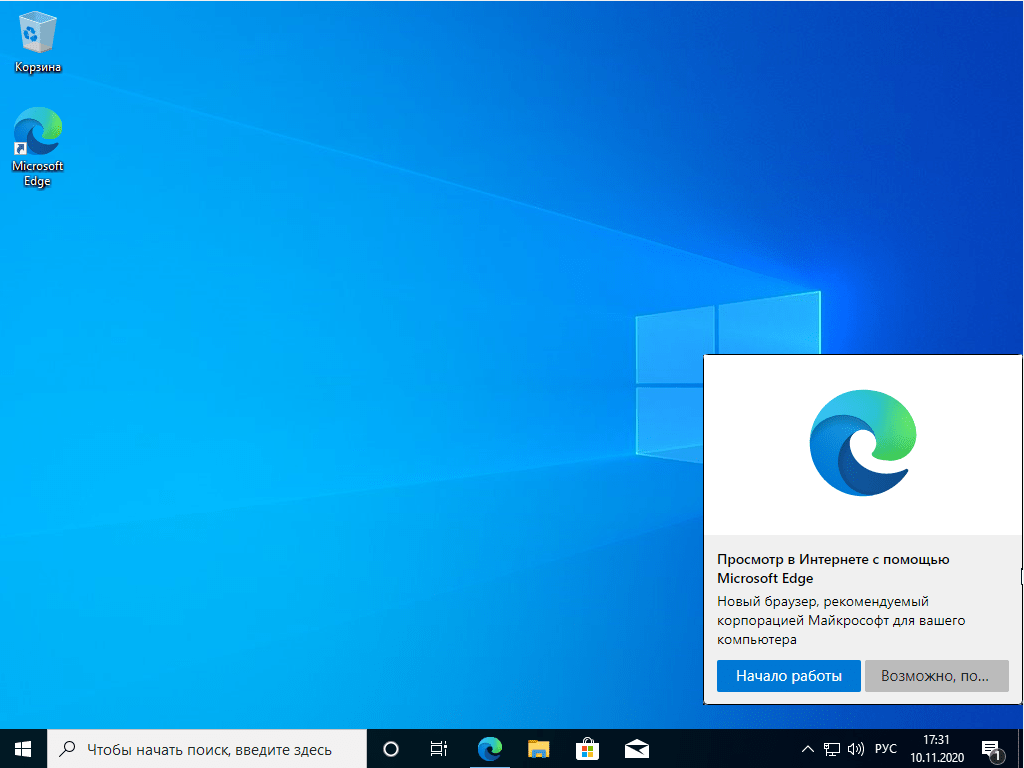Open Task View on the taskbar
Screen dimensions: 1024x768
439,748
